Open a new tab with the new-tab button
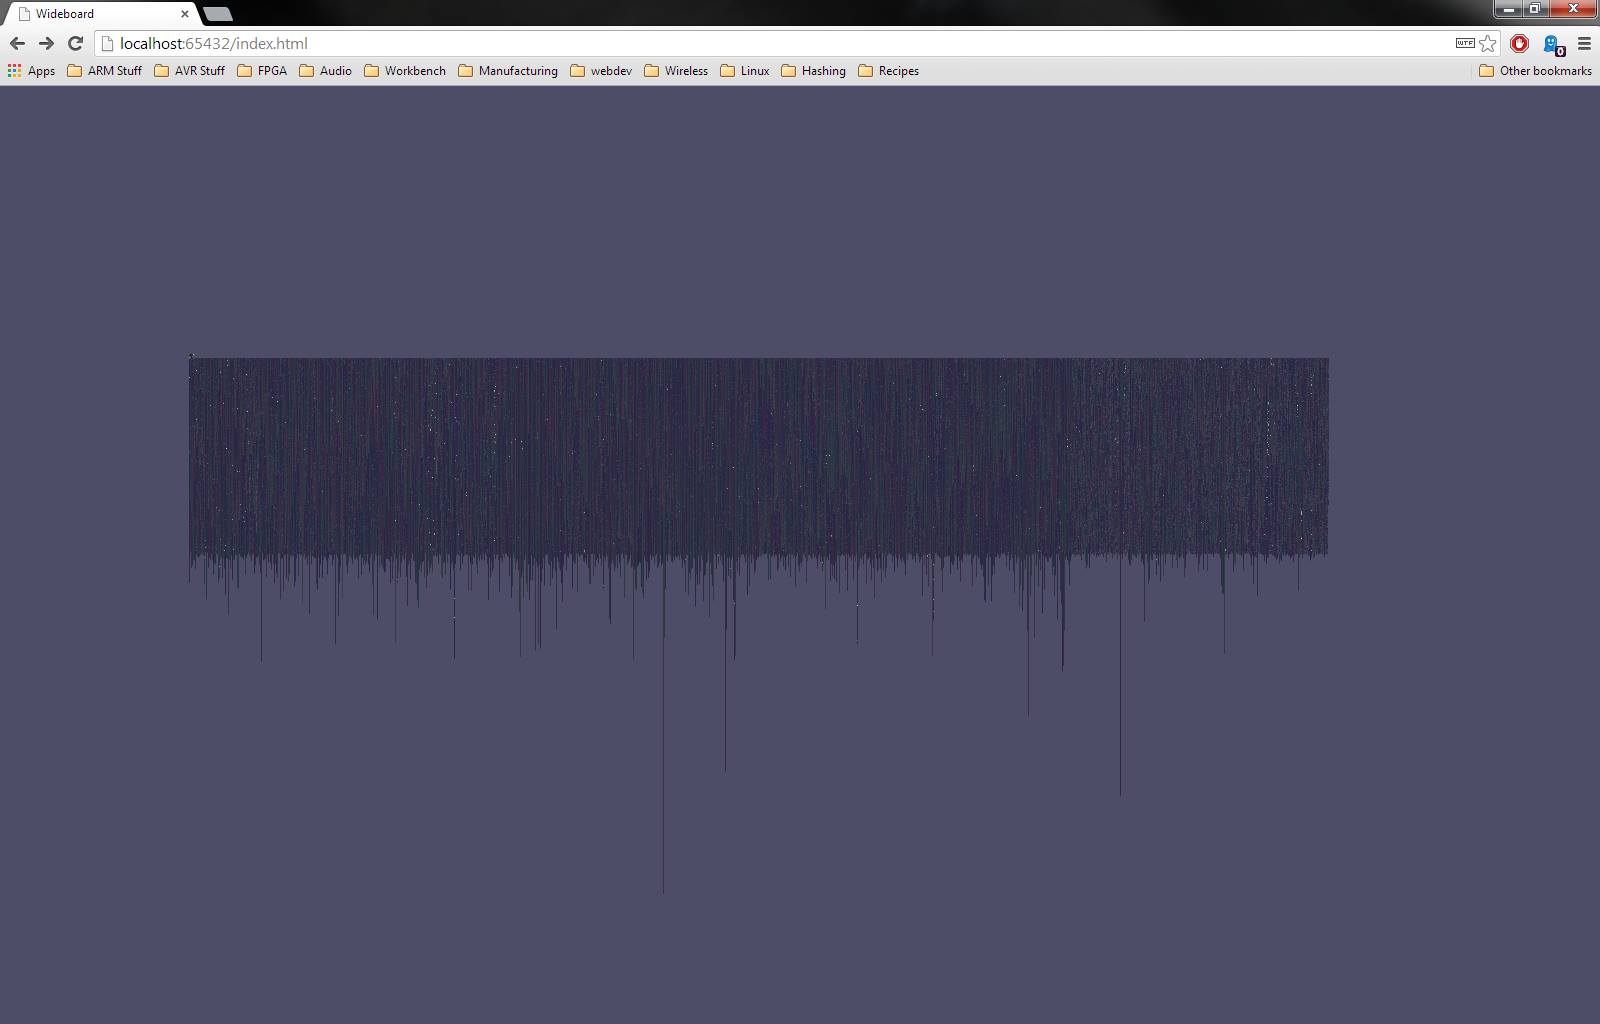 pos(218,14)
